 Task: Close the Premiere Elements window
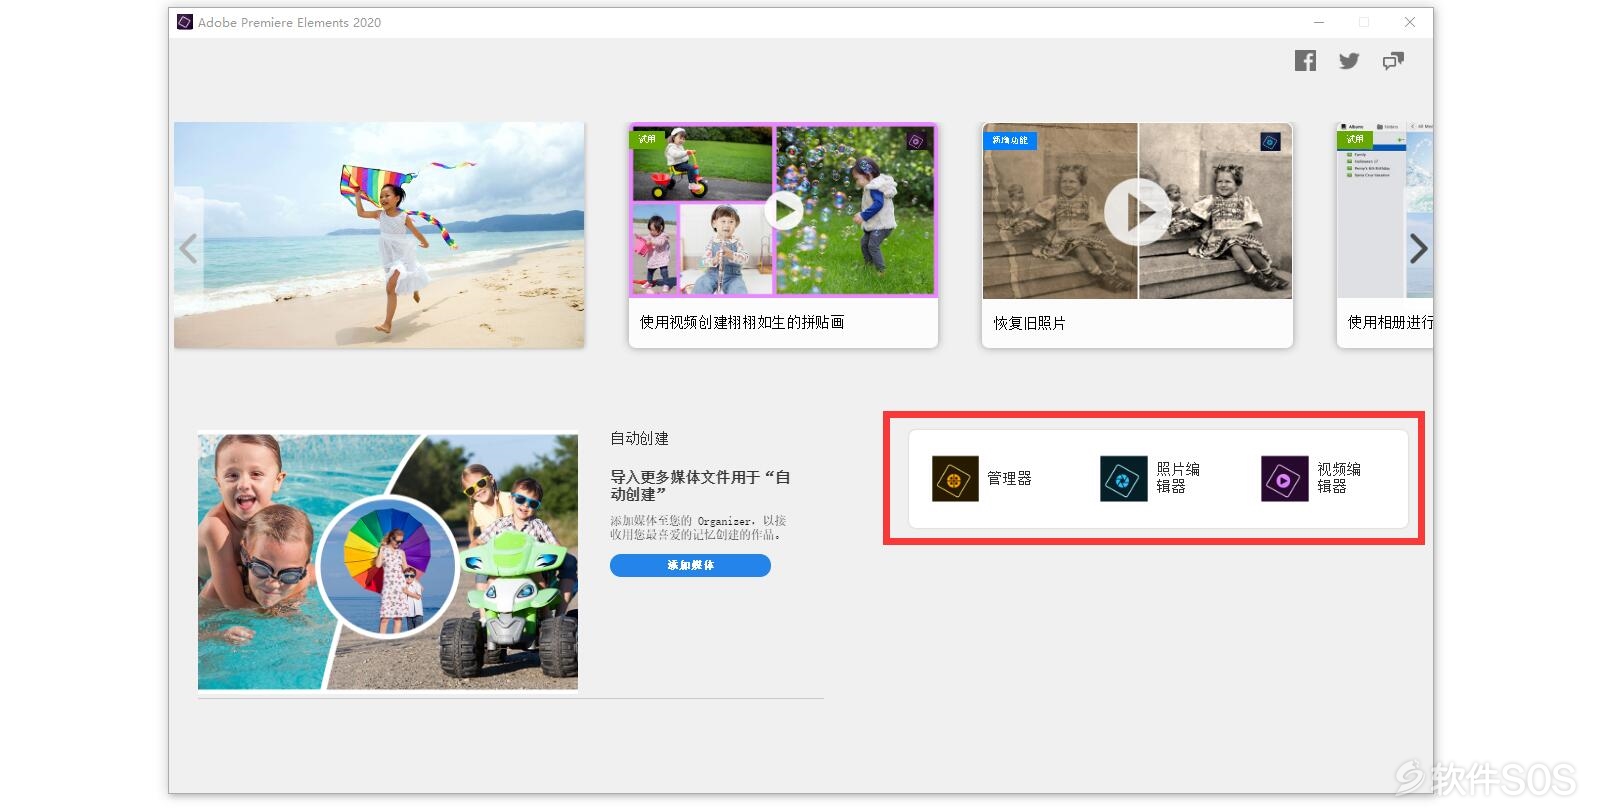(1409, 22)
